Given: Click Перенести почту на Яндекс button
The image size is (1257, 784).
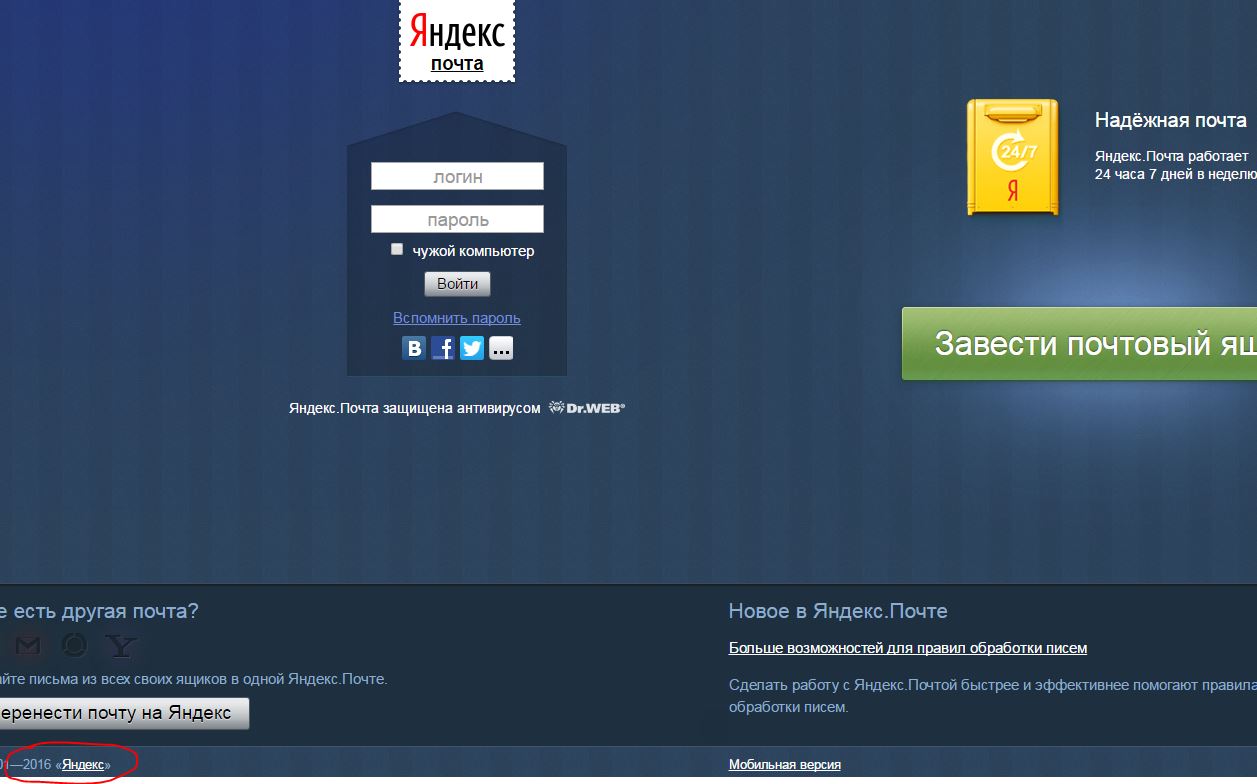Looking at the screenshot, I should [x=122, y=713].
